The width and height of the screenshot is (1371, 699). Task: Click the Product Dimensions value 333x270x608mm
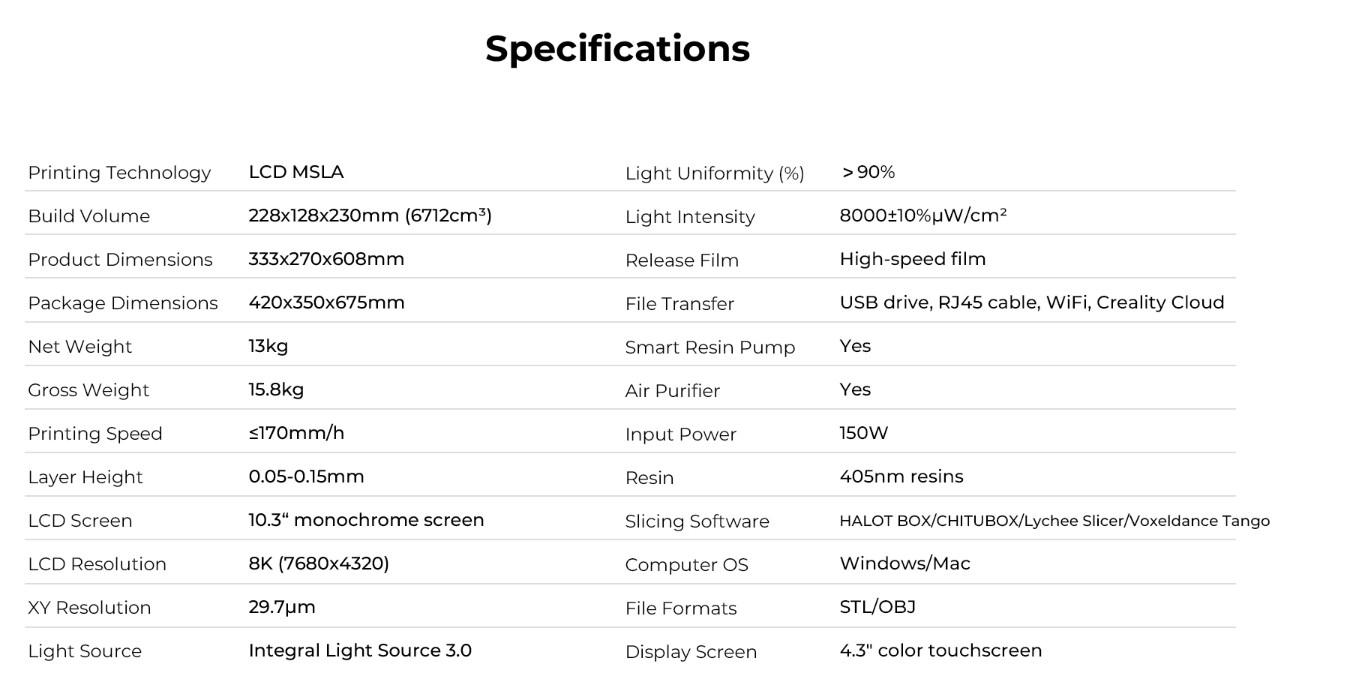(x=326, y=259)
